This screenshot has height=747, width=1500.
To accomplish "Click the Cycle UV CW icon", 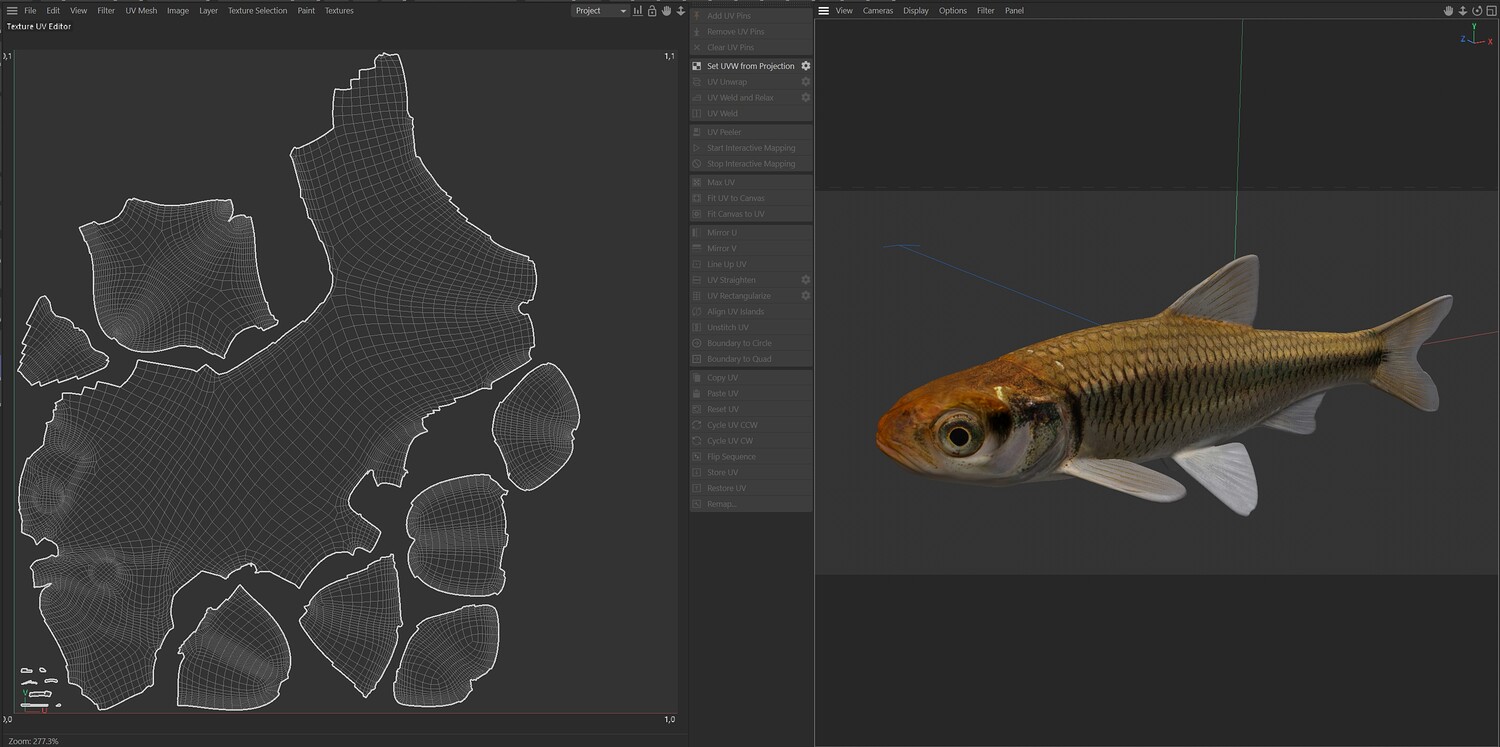I will point(697,441).
